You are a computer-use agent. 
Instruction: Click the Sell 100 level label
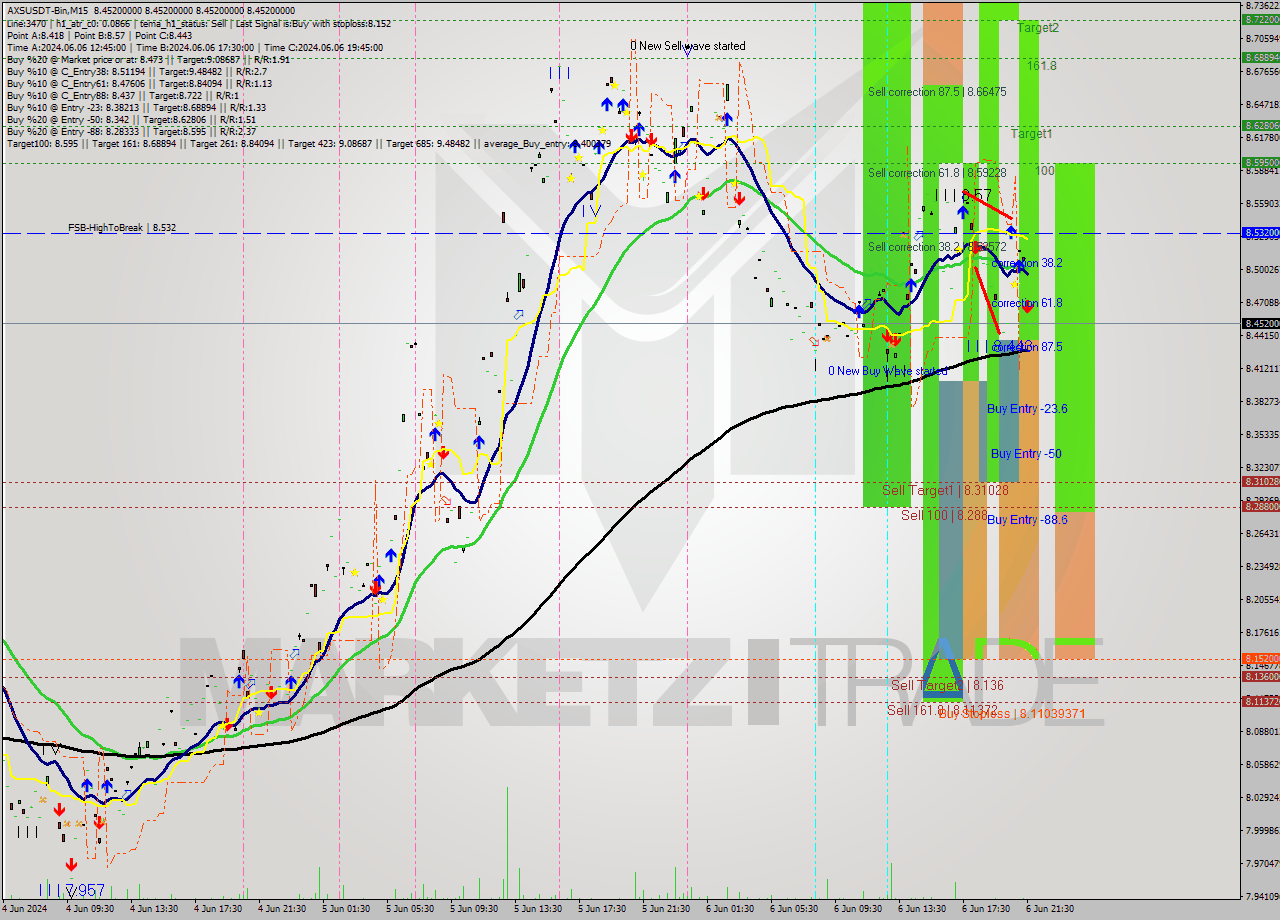[x=944, y=515]
